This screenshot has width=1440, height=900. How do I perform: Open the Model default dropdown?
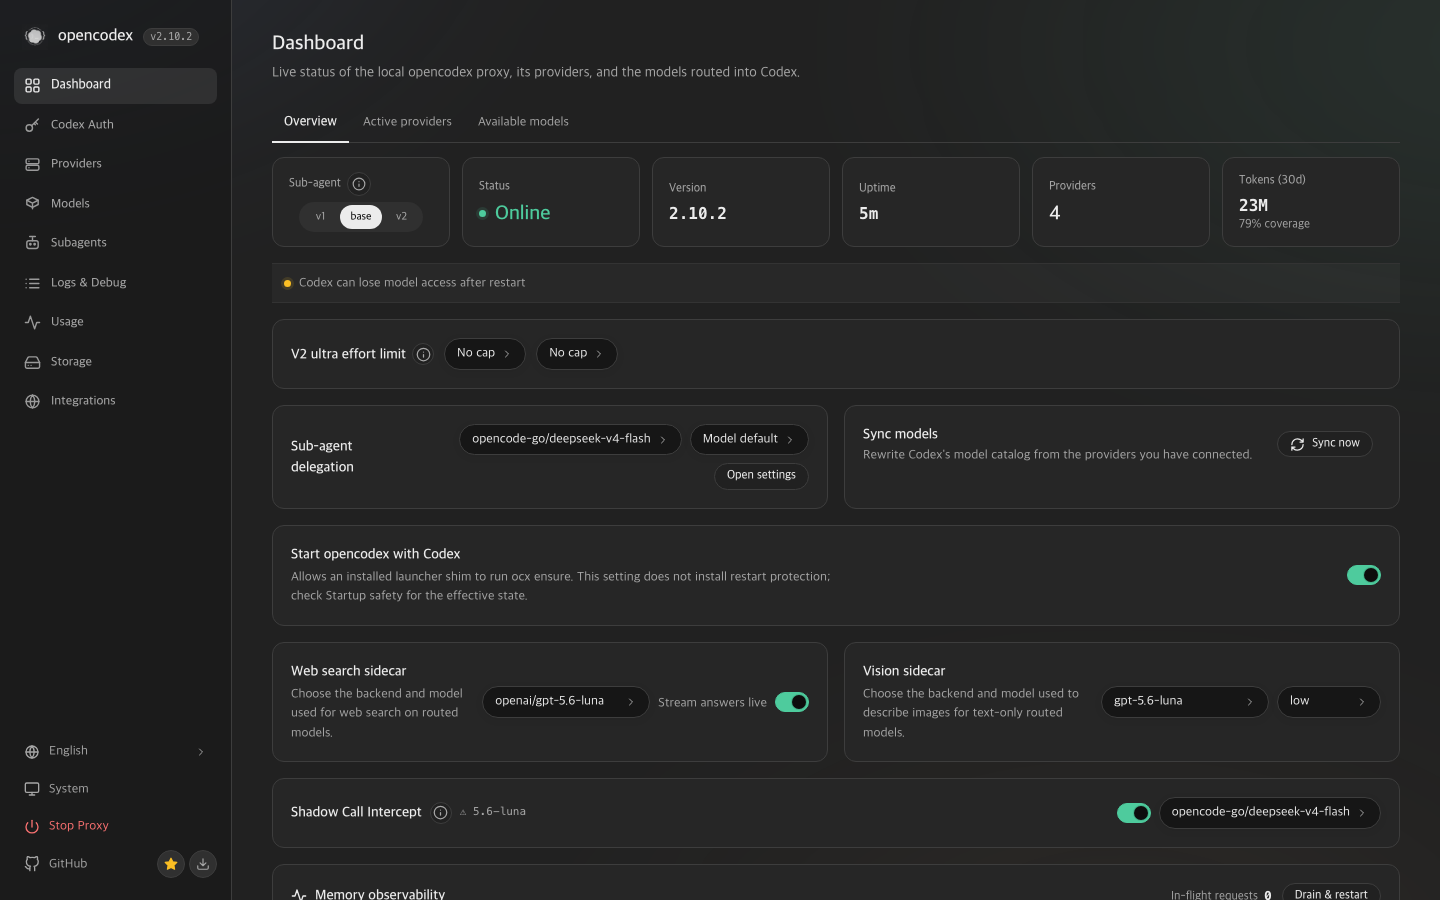pyautogui.click(x=749, y=439)
